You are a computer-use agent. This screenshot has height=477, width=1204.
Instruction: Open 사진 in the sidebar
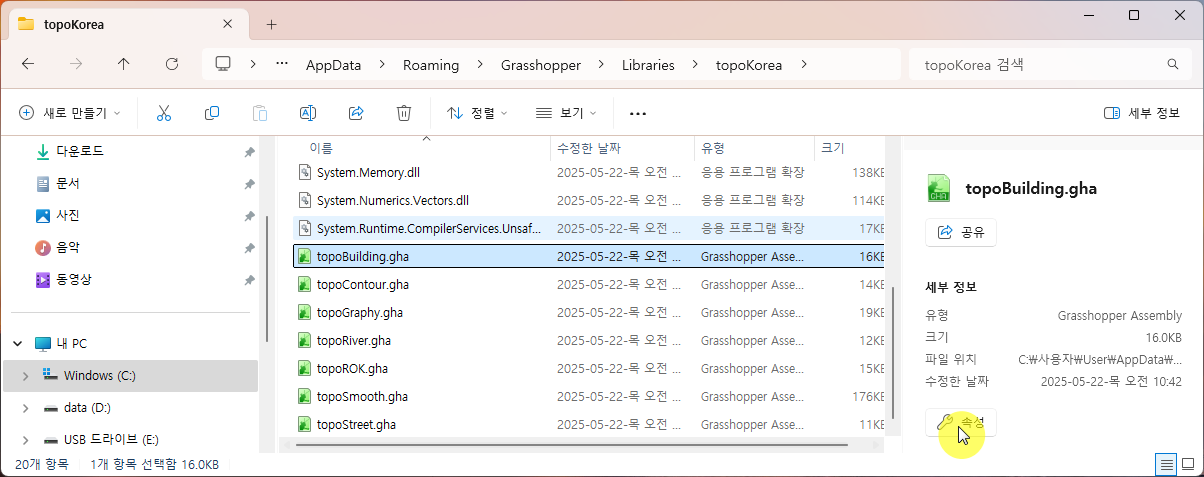point(67,216)
